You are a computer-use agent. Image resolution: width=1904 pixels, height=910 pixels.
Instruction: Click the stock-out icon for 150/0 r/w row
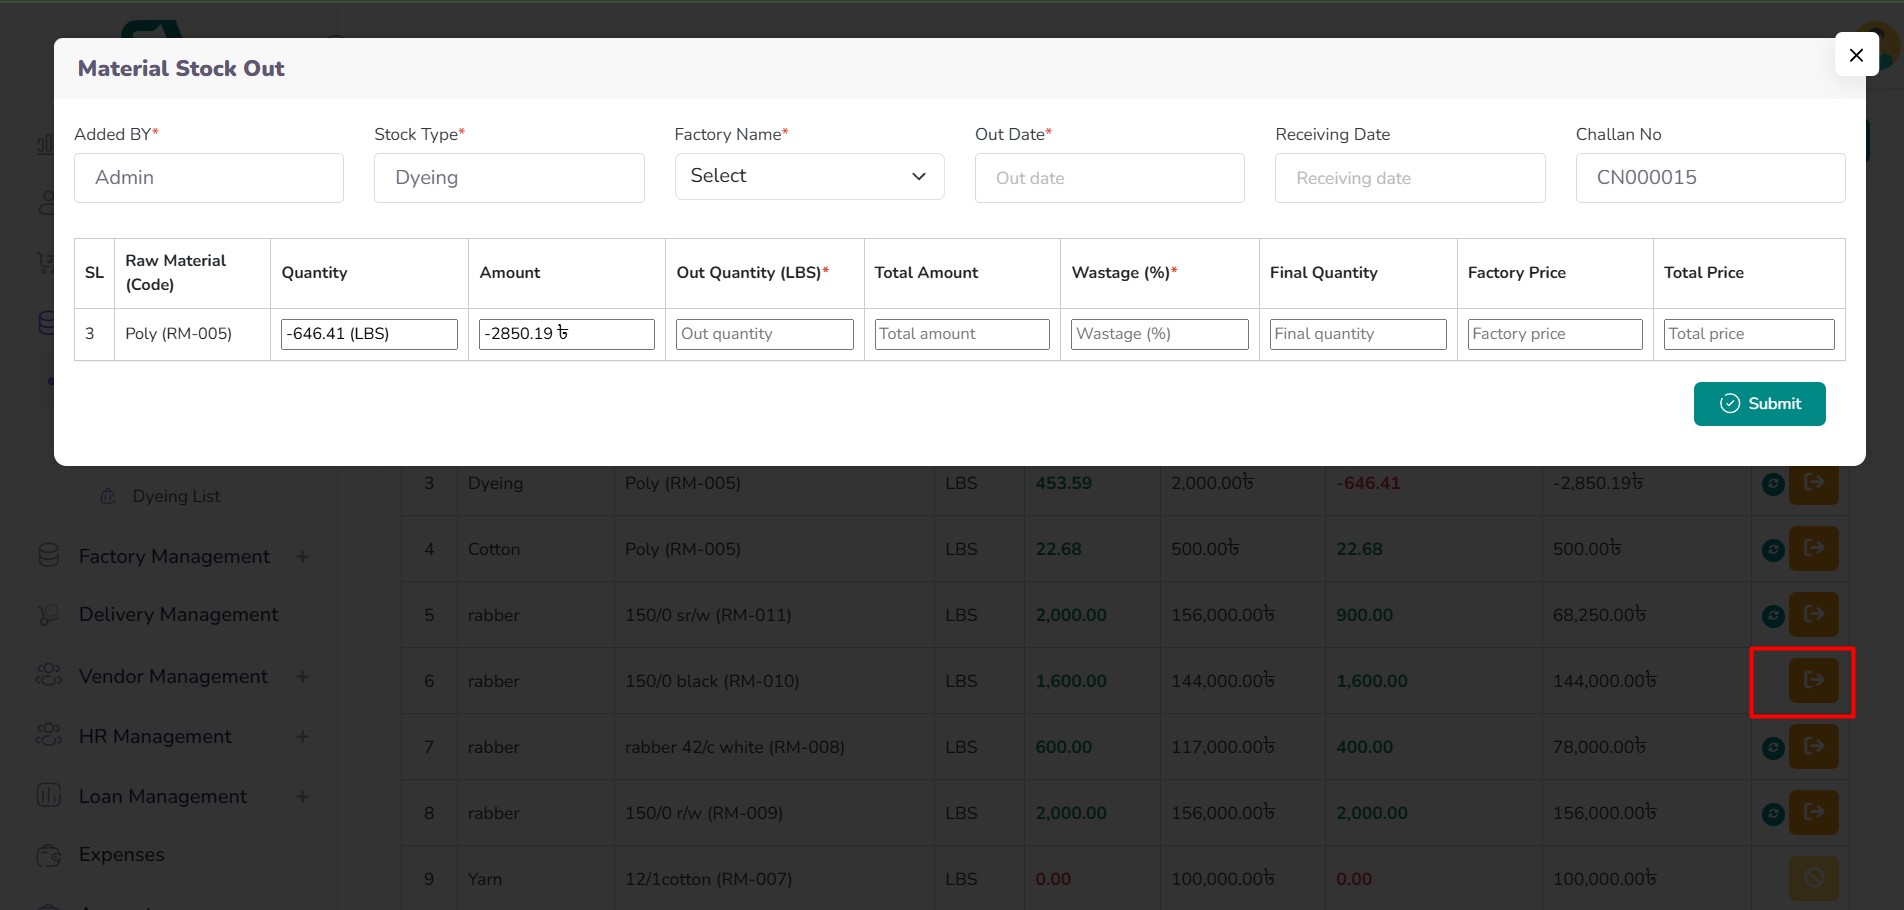1813,812
